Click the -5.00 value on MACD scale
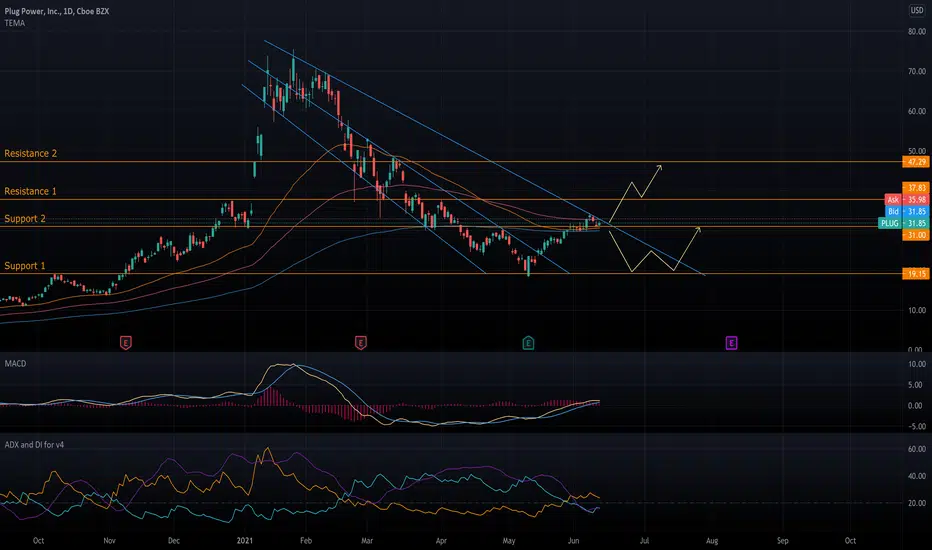Viewport: 932px width, 550px height. tap(917, 426)
